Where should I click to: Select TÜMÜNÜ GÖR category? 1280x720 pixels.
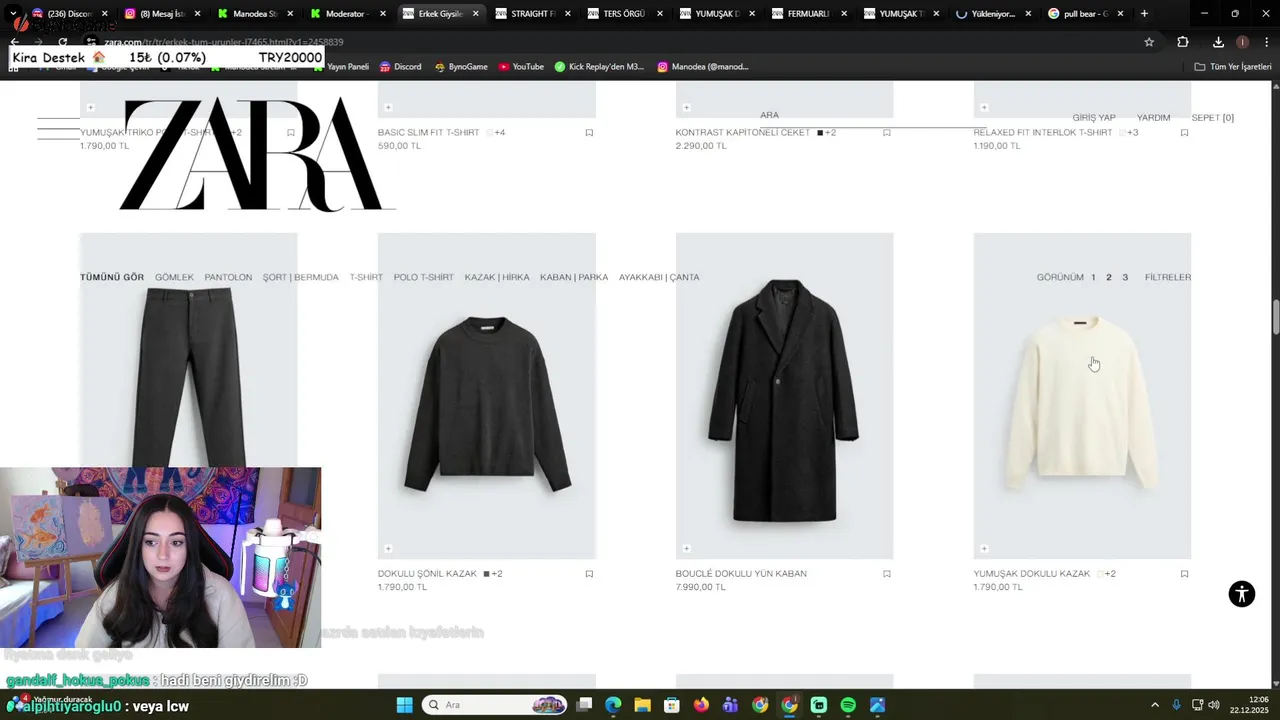[112, 277]
